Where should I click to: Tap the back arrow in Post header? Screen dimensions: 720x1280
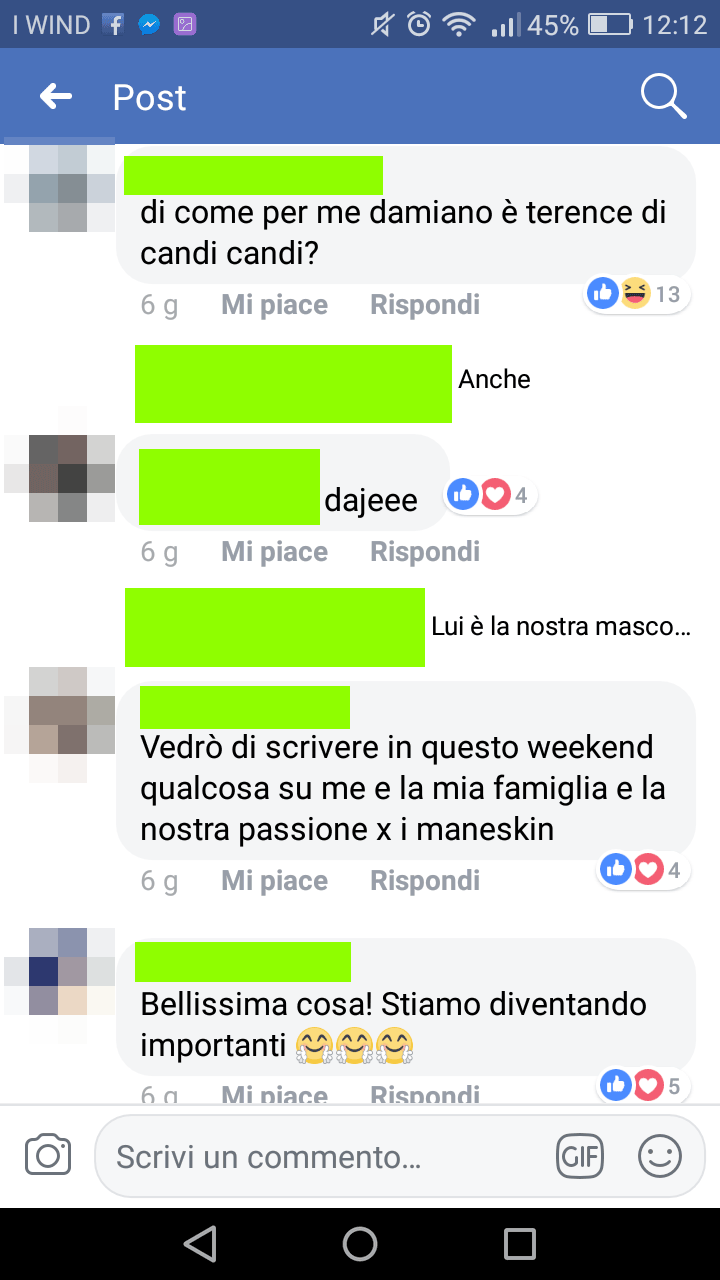pyautogui.click(x=56, y=97)
